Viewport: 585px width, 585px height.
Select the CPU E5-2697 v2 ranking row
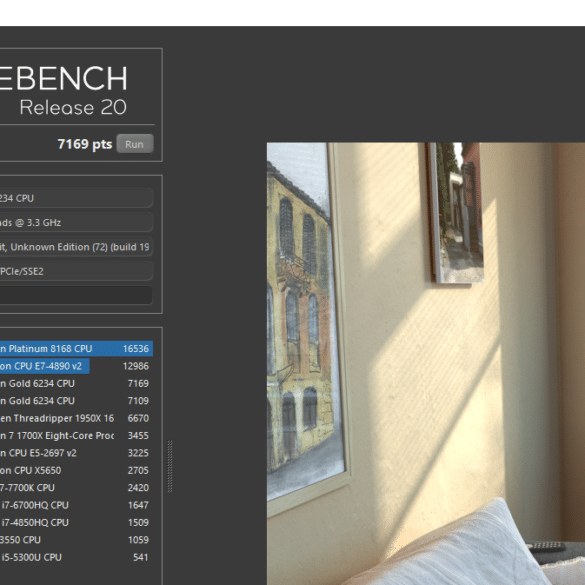click(x=76, y=453)
